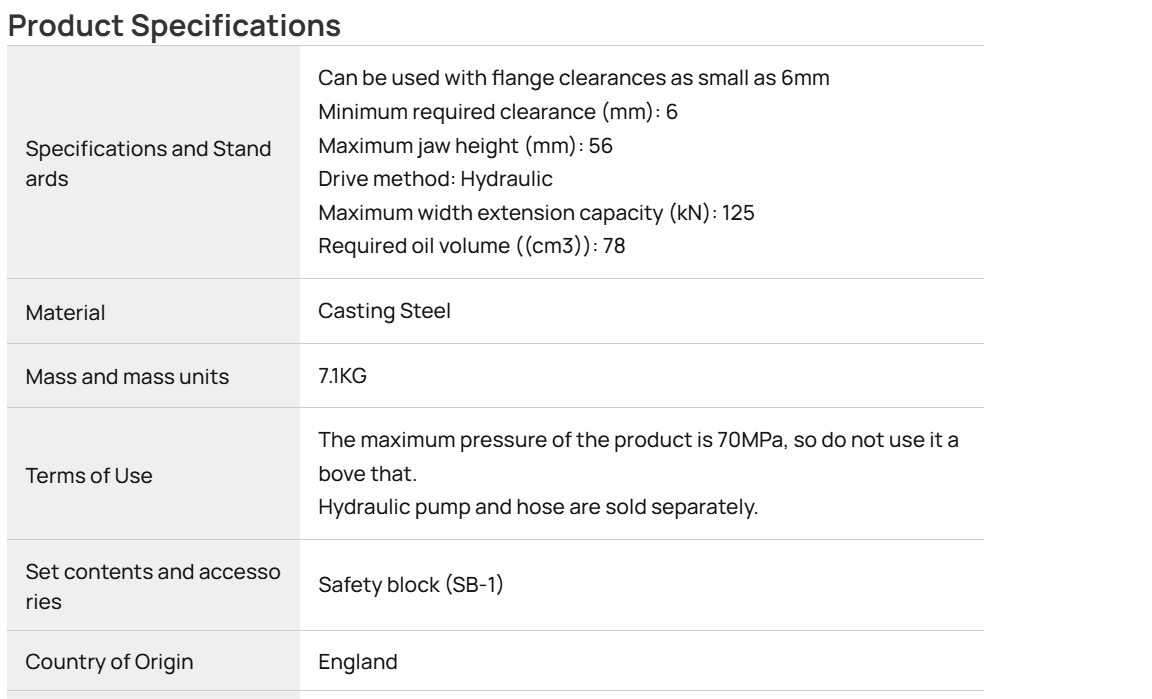The width and height of the screenshot is (1152, 699).
Task: Click the hydraulic pump and hose sold separately line
Action: (538, 507)
